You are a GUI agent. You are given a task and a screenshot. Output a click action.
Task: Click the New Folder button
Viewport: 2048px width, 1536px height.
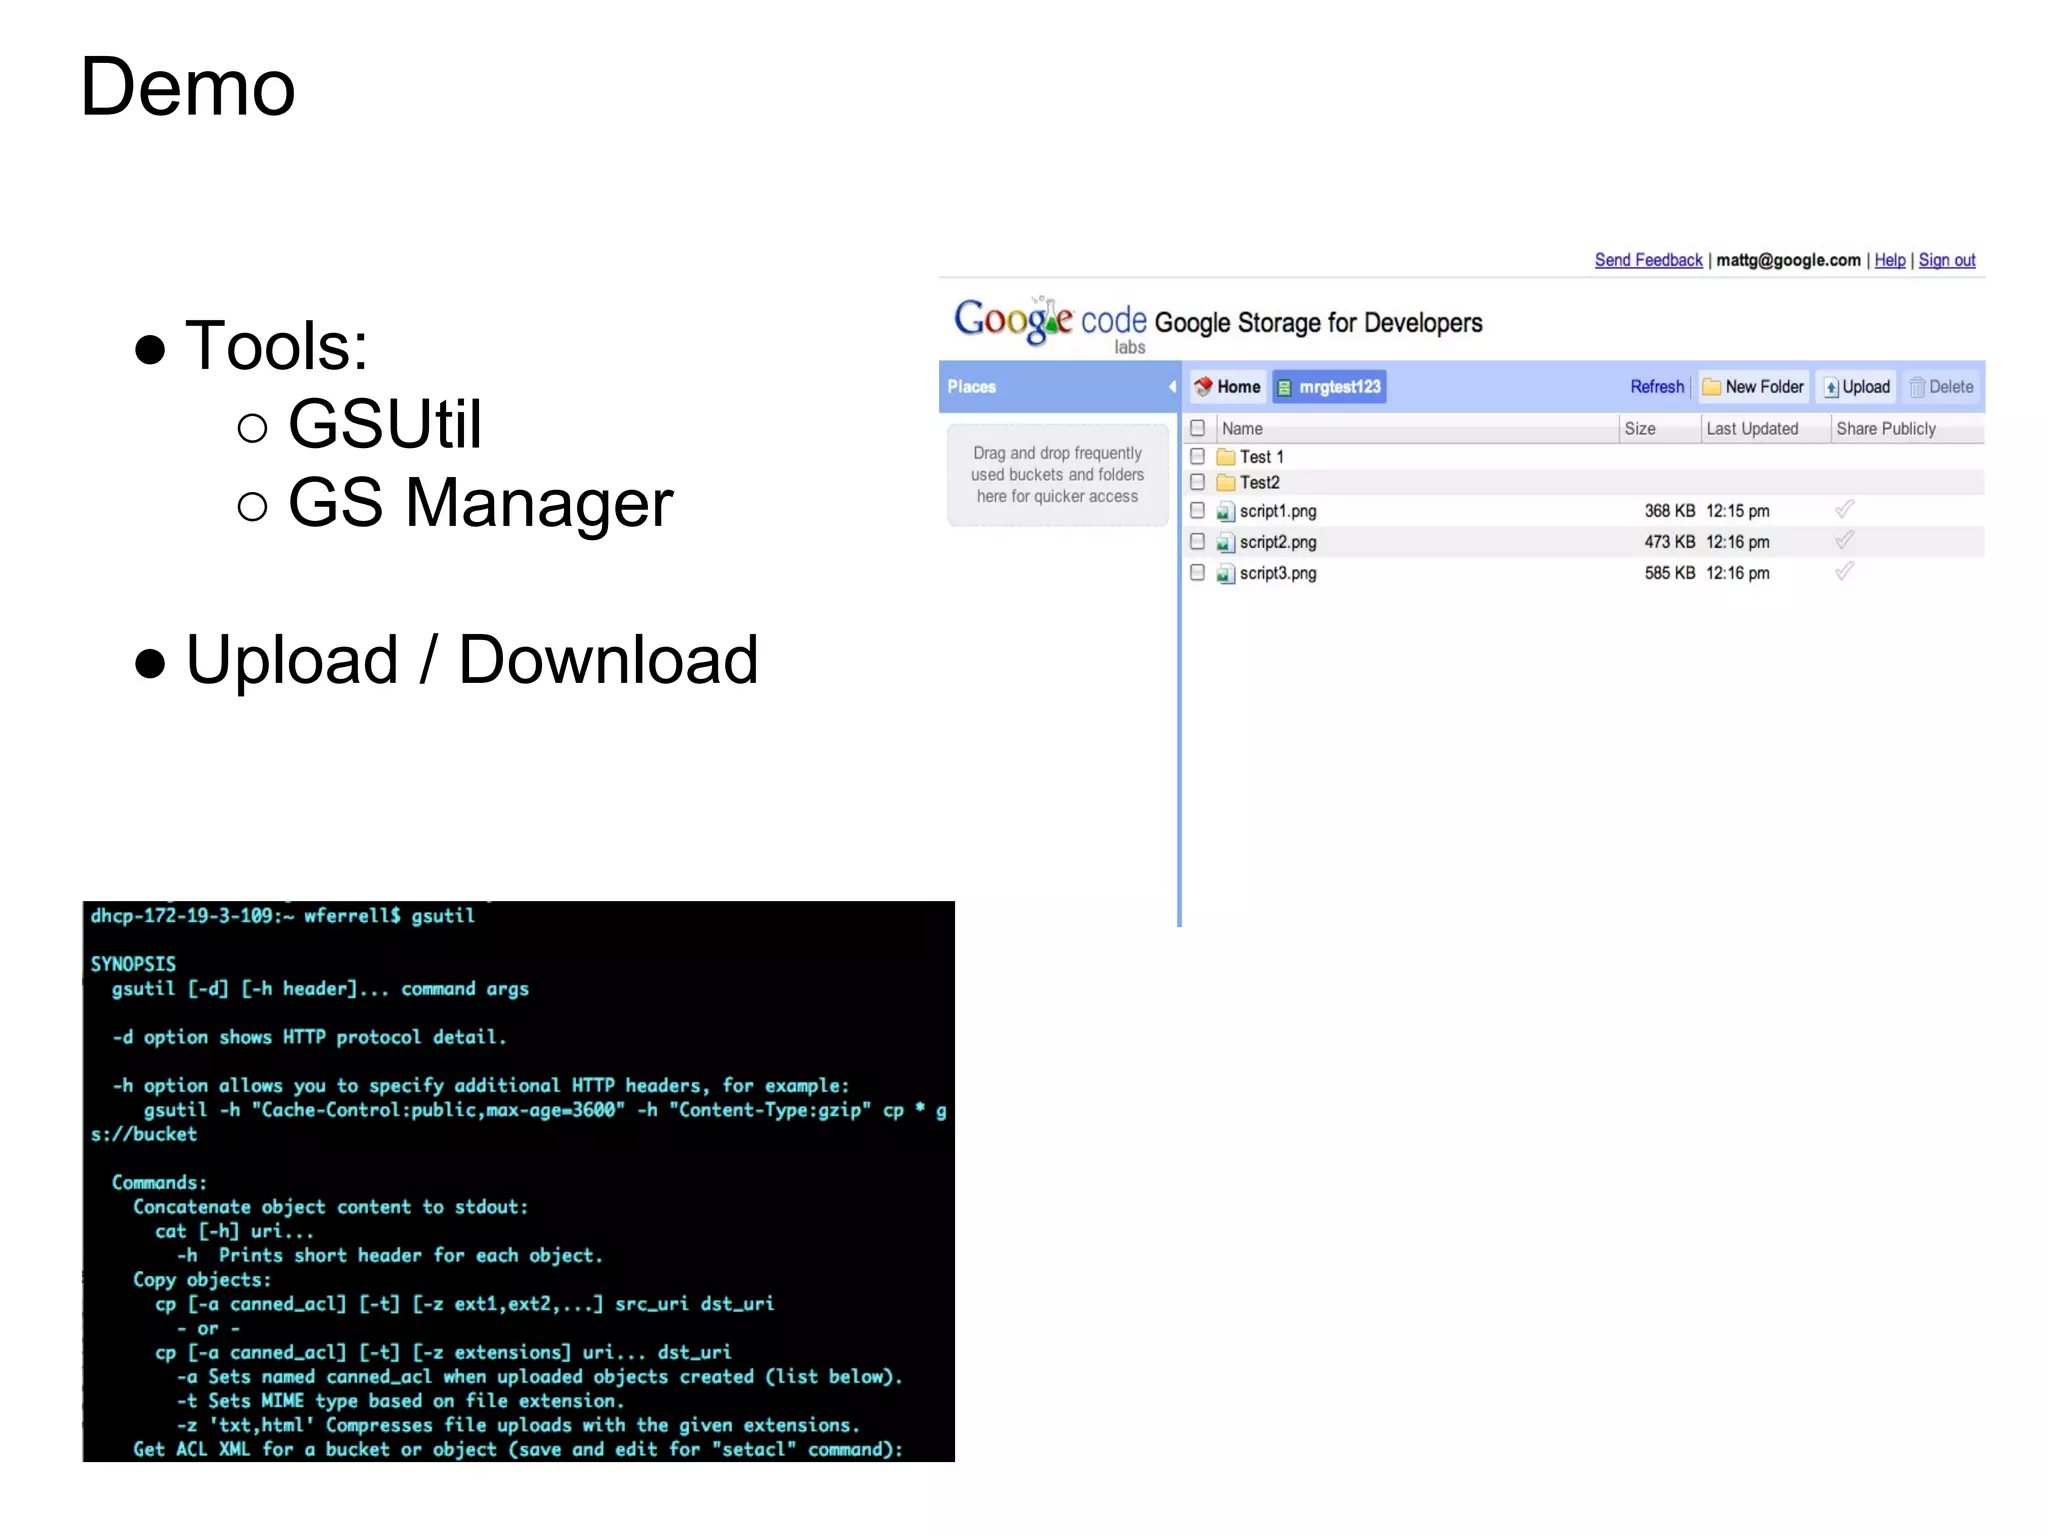1754,387
